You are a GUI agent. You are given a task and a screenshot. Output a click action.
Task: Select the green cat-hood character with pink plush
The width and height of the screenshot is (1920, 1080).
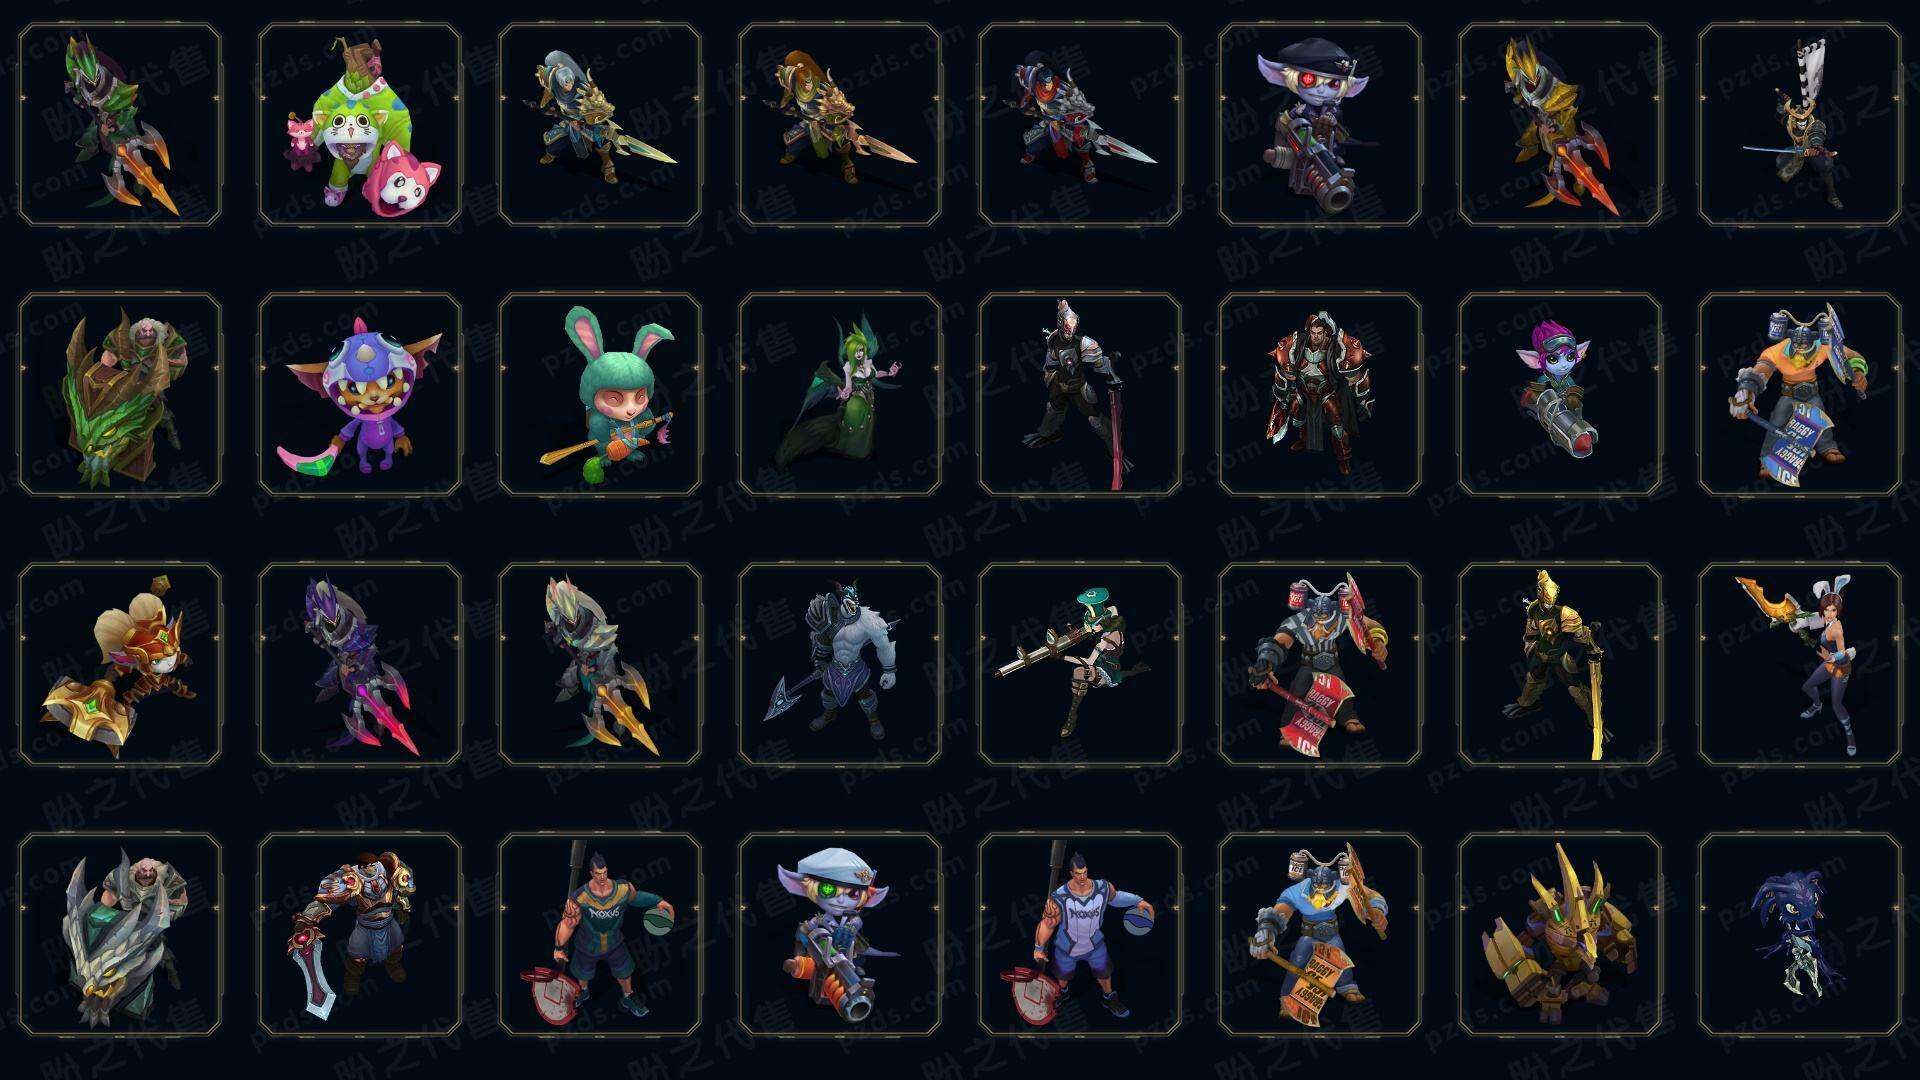[x=360, y=125]
